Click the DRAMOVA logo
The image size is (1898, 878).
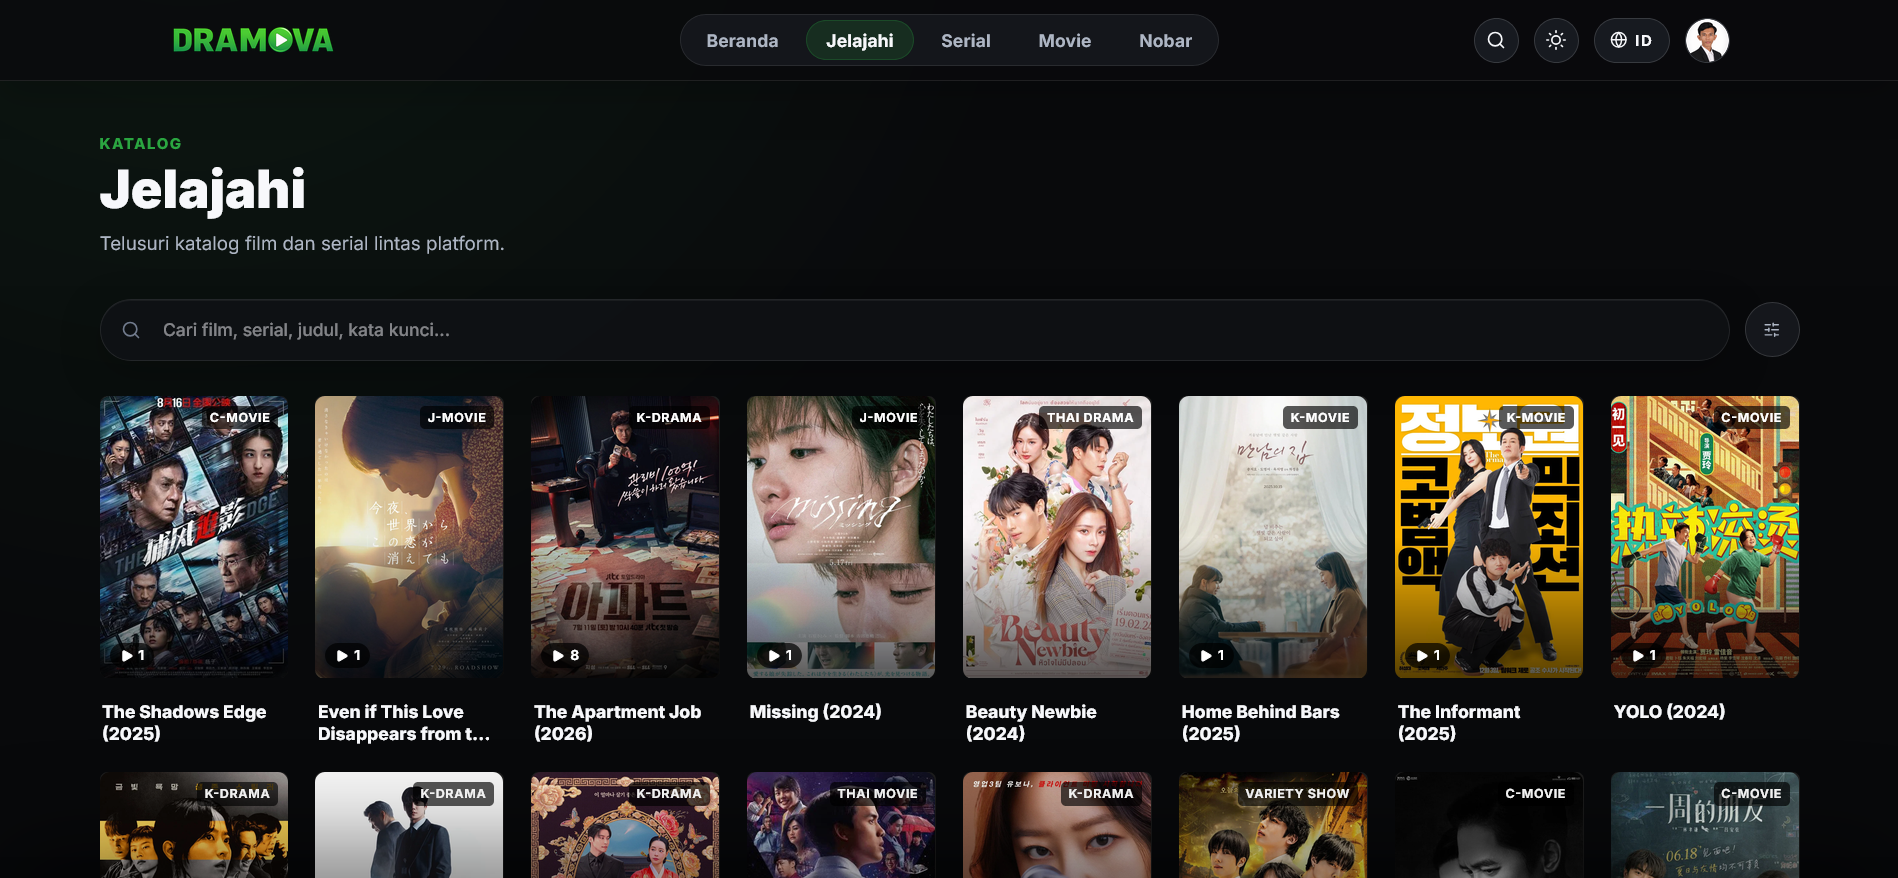(x=253, y=40)
